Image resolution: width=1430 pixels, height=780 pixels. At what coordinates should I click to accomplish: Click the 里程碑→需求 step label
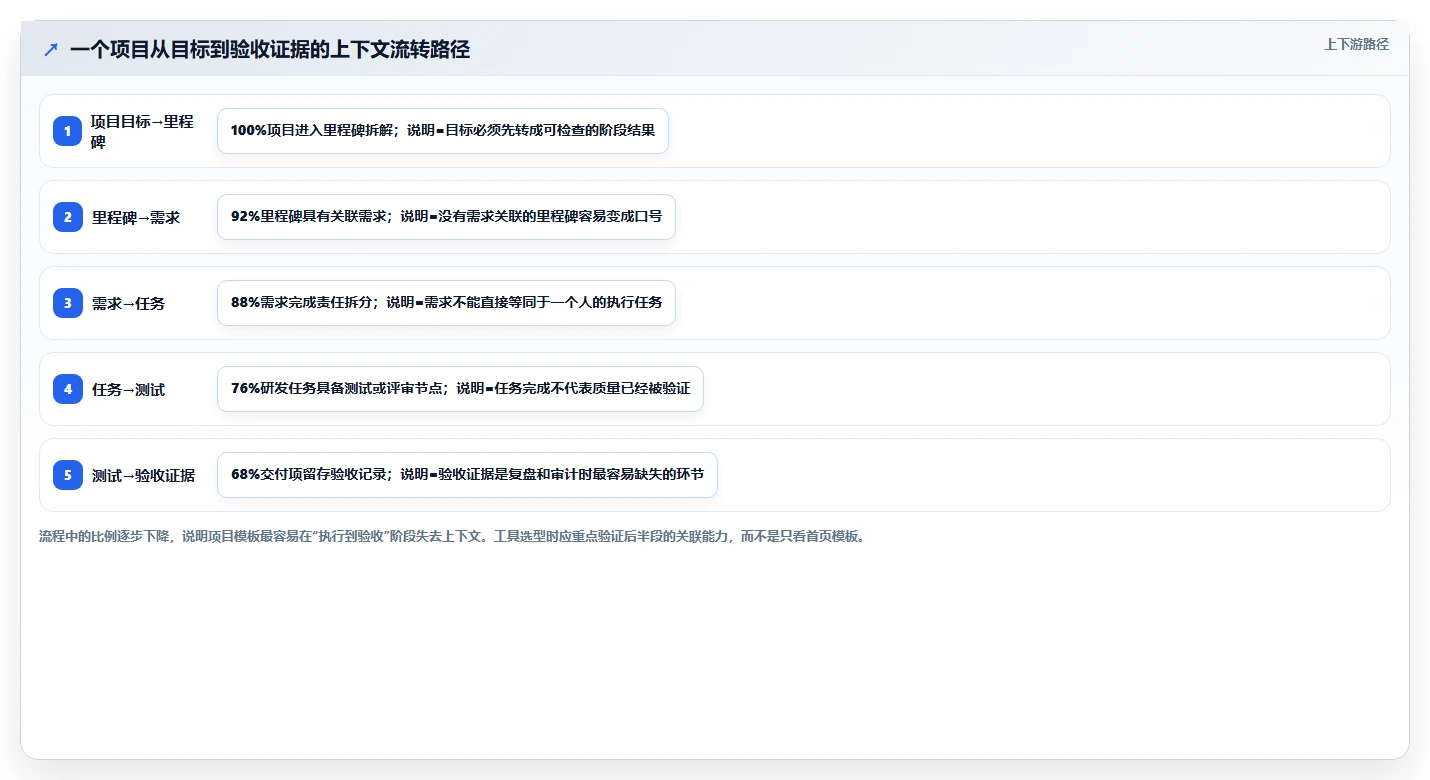[136, 217]
